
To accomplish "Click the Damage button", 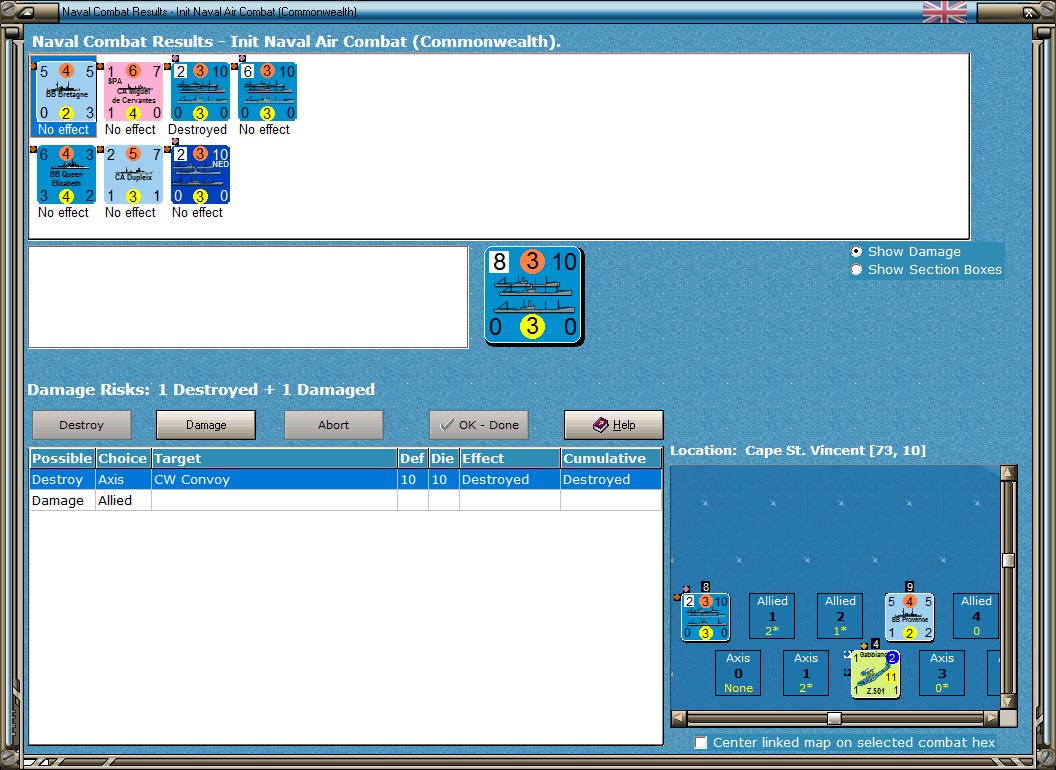I will (x=206, y=425).
